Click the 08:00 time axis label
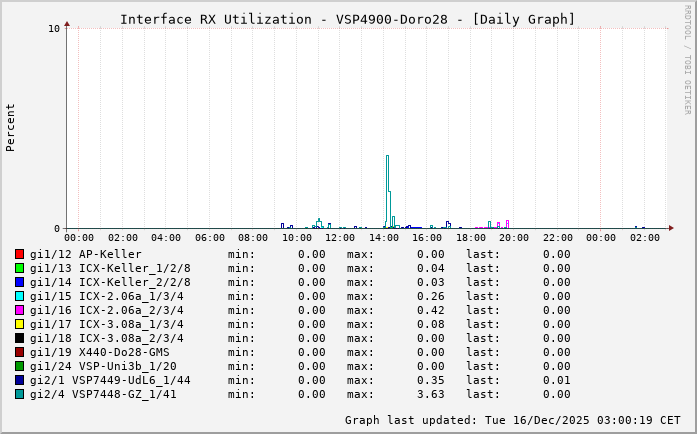 point(253,238)
